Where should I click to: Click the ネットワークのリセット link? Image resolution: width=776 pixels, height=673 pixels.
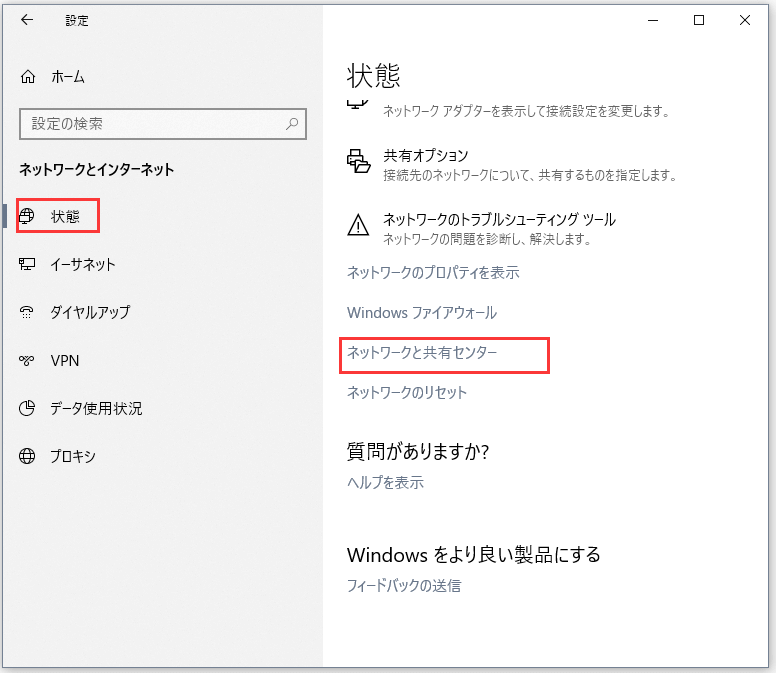coord(407,393)
